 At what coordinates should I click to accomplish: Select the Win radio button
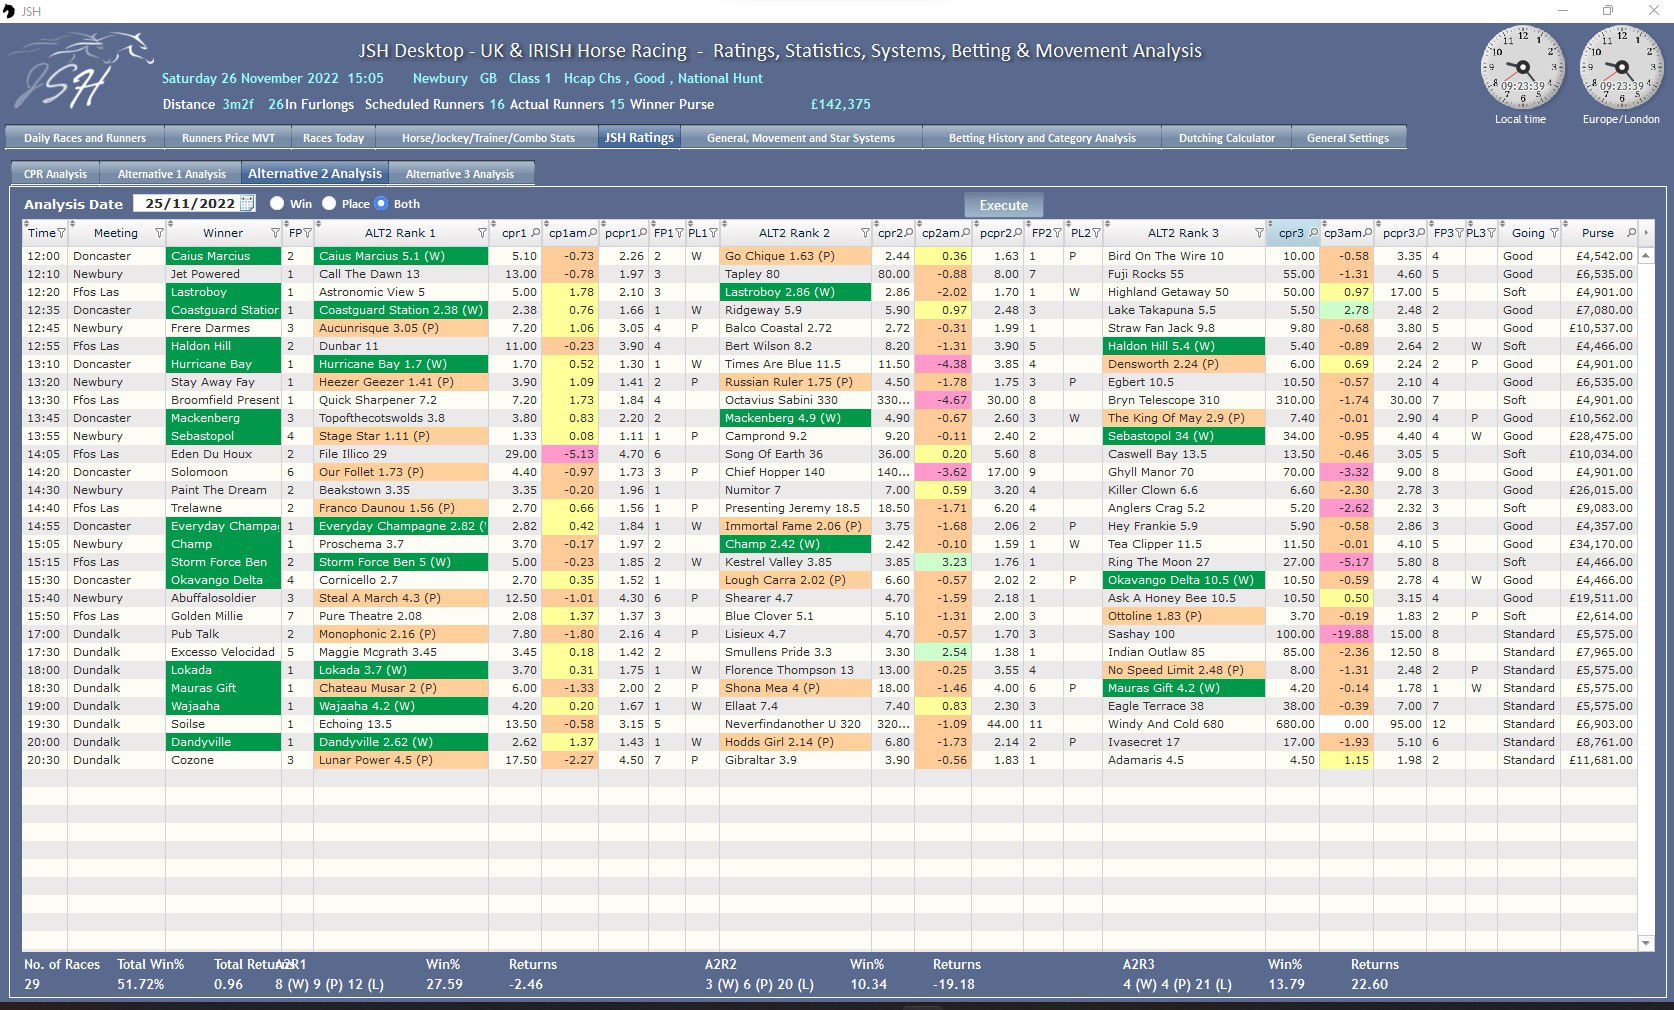click(277, 203)
